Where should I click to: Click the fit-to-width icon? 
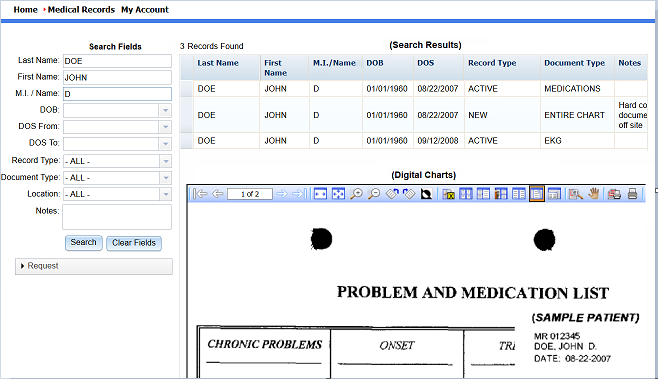tap(320, 193)
